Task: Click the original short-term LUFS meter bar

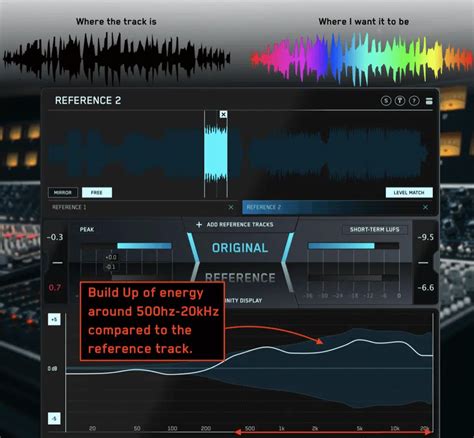Action: click(341, 246)
